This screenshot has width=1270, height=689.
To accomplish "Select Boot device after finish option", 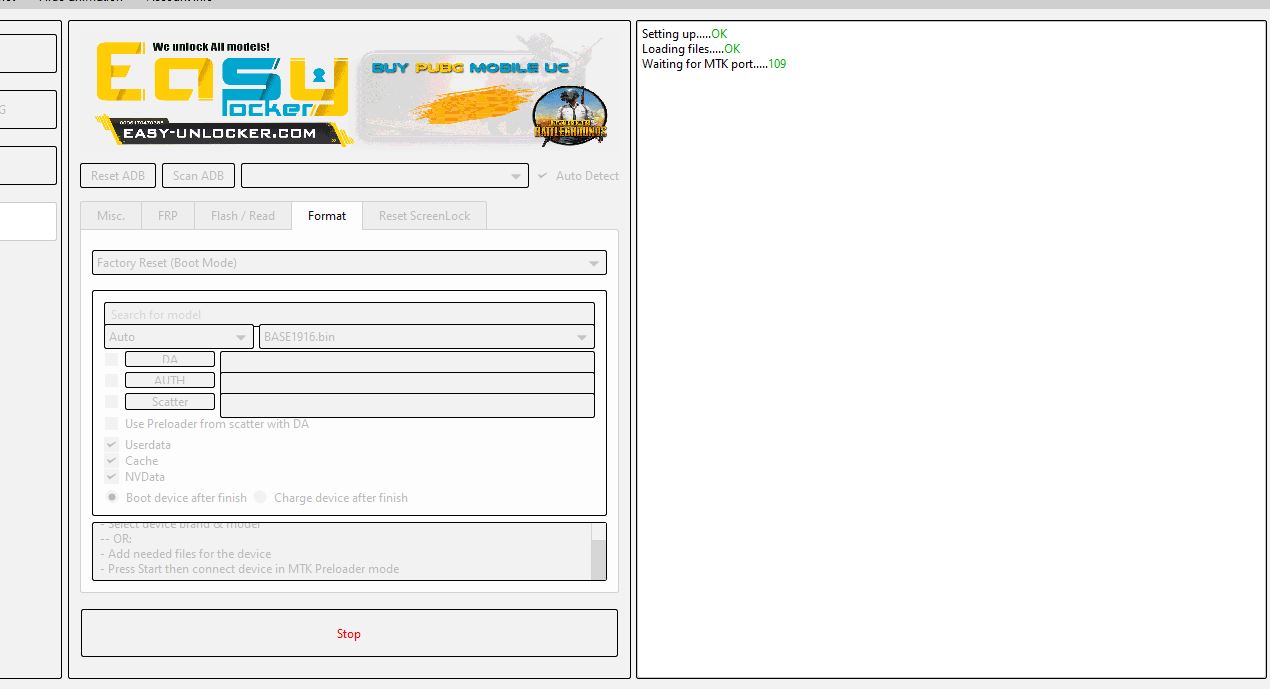I will coord(112,497).
